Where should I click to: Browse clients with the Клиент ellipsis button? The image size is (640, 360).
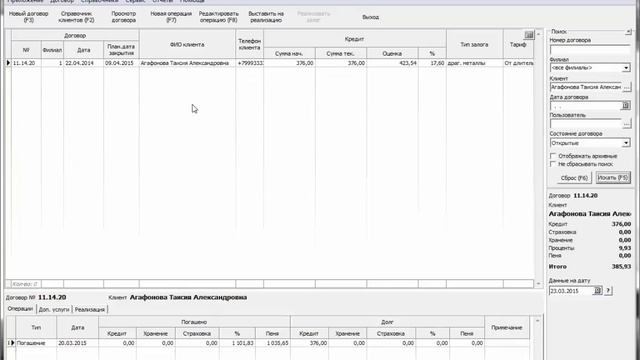627,87
